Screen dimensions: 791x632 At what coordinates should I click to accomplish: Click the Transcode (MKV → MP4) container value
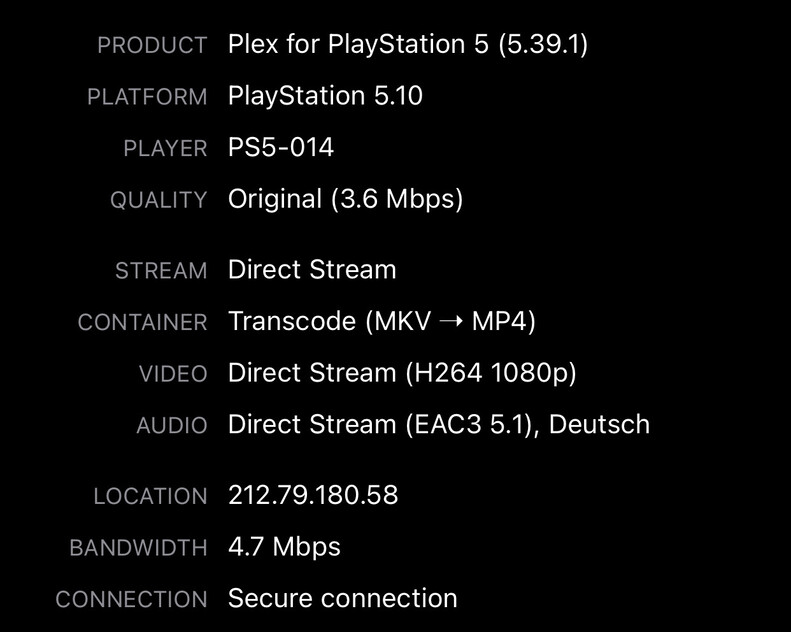point(382,322)
